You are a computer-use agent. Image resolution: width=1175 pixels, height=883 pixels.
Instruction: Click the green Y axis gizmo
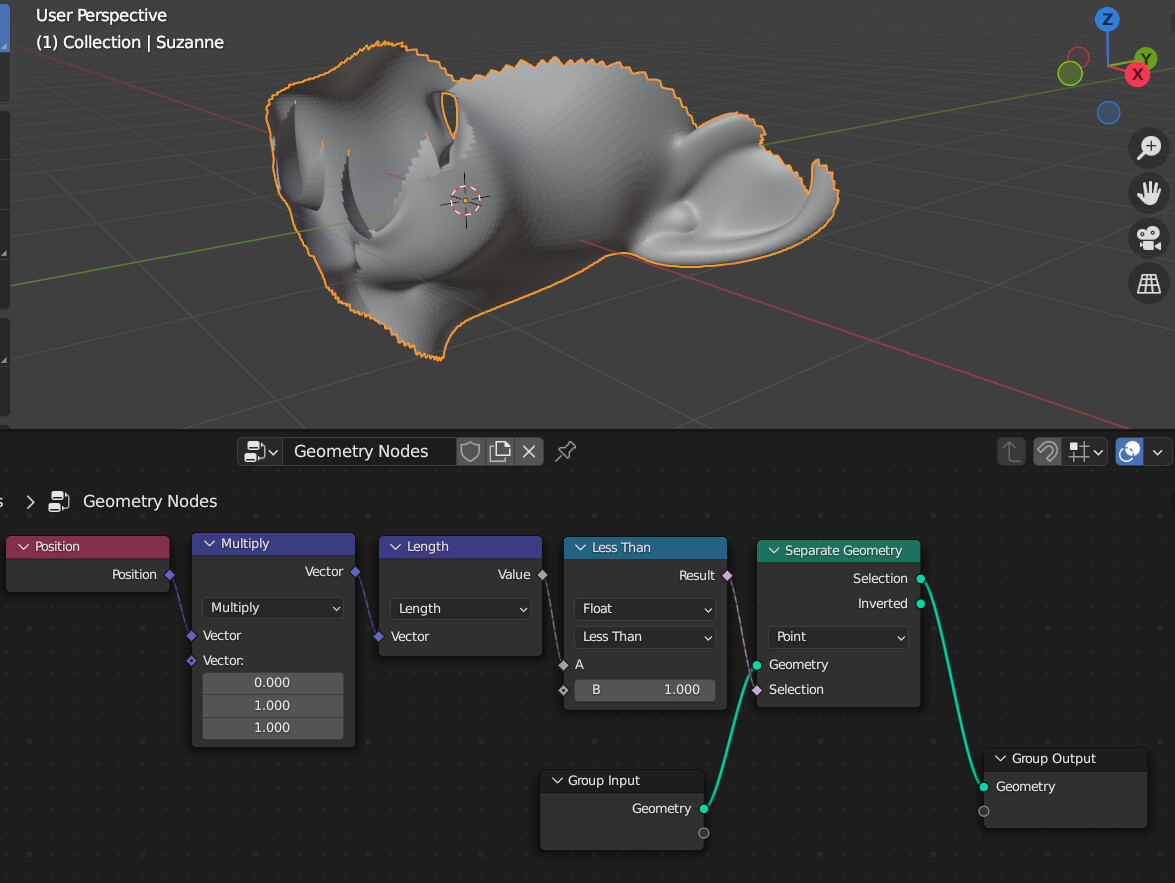pyautogui.click(x=1145, y=58)
